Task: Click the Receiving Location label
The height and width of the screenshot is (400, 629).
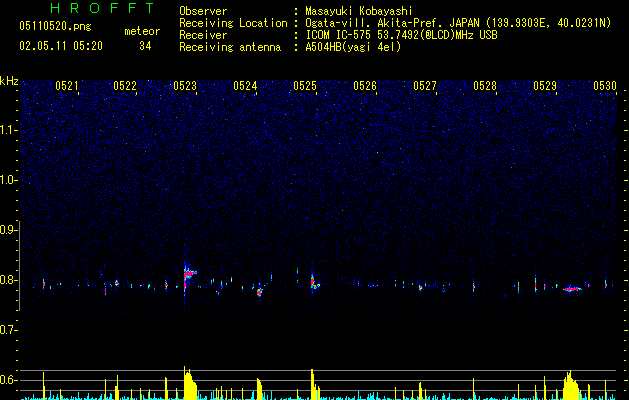Action: tap(233, 23)
